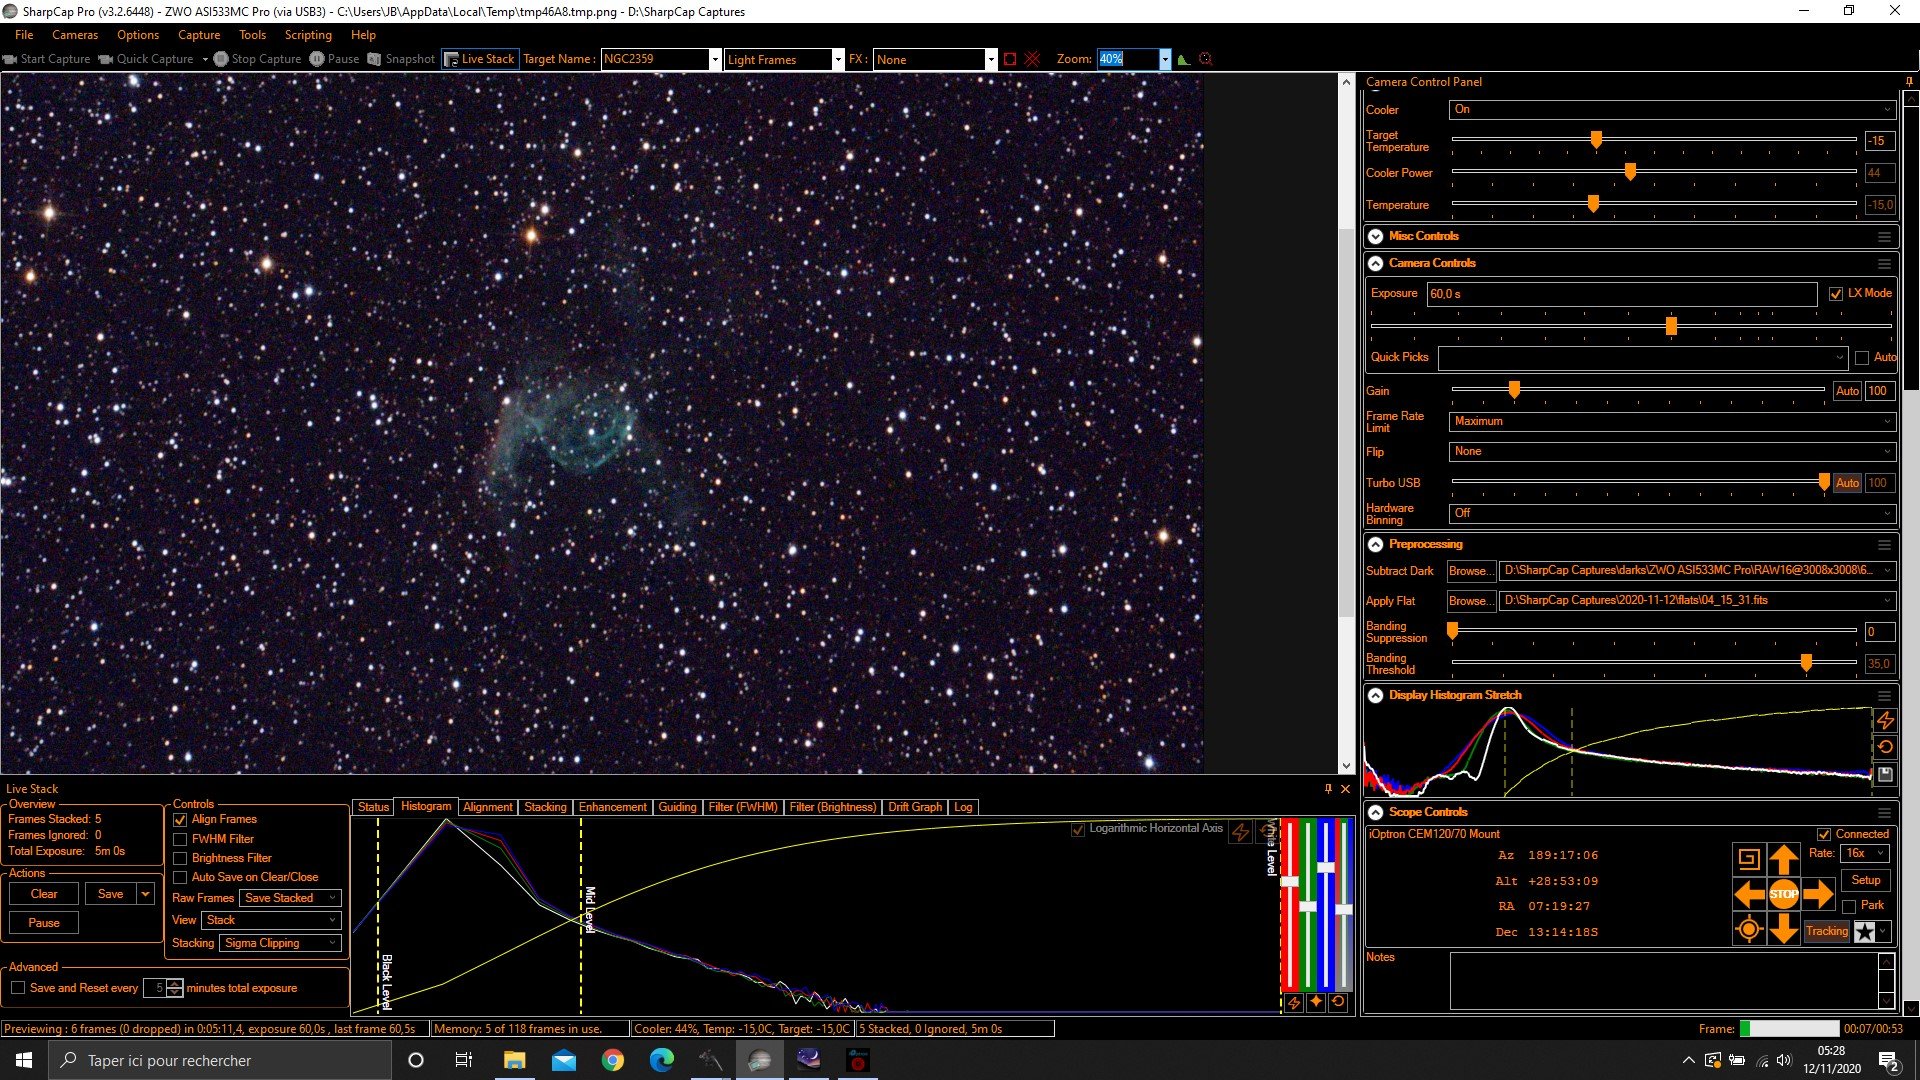Switch to the Enhancement tab
Image resolution: width=1920 pixels, height=1080 pixels.
click(612, 807)
